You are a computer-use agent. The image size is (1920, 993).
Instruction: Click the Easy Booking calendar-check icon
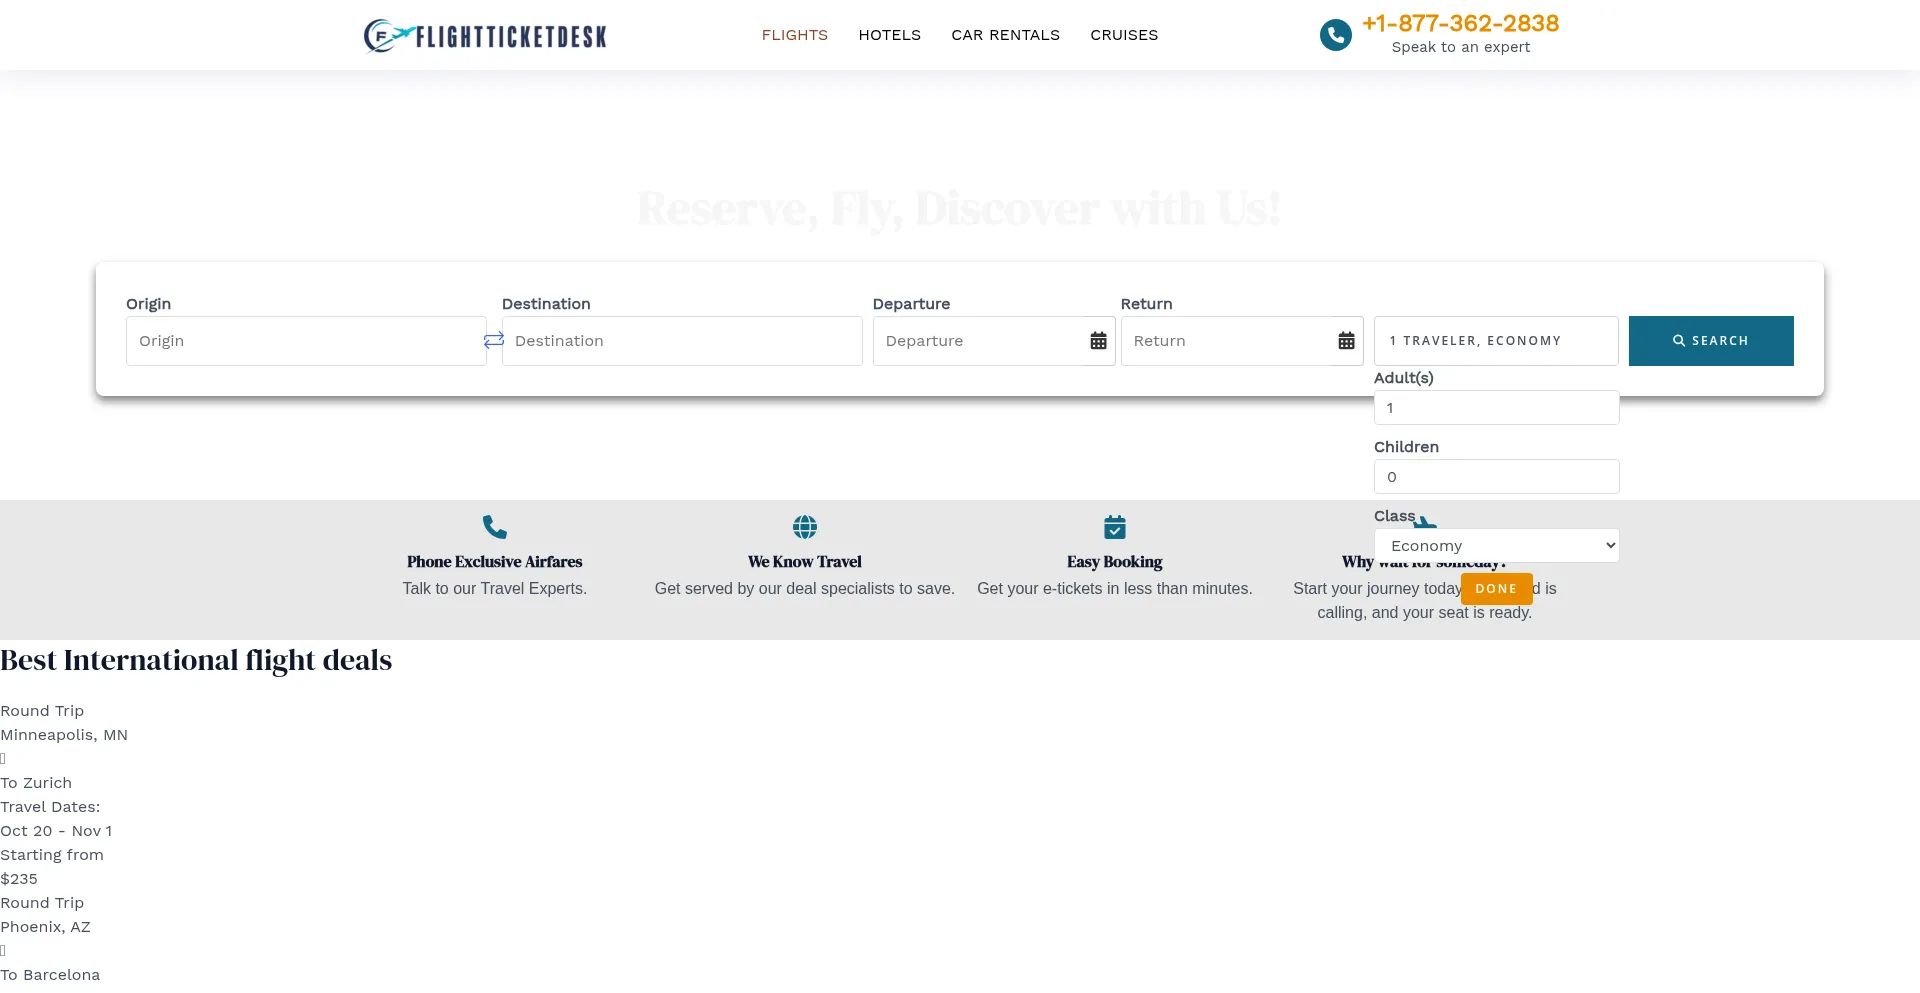click(x=1115, y=527)
